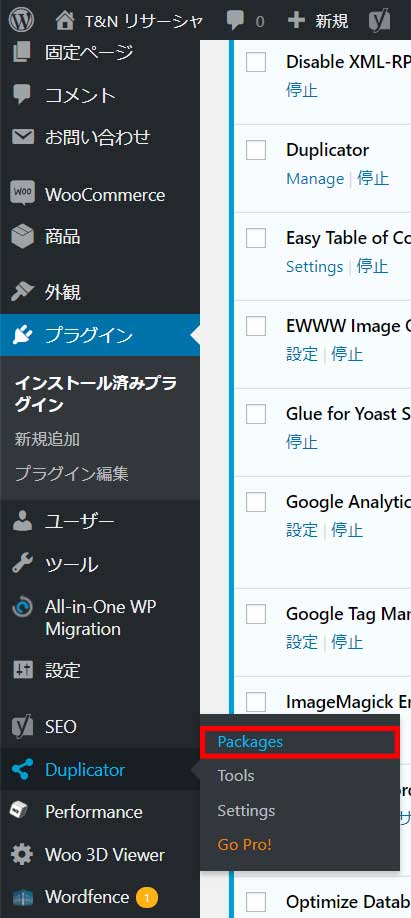Open the site home icon
This screenshot has height=918, width=411.
pos(65,21)
